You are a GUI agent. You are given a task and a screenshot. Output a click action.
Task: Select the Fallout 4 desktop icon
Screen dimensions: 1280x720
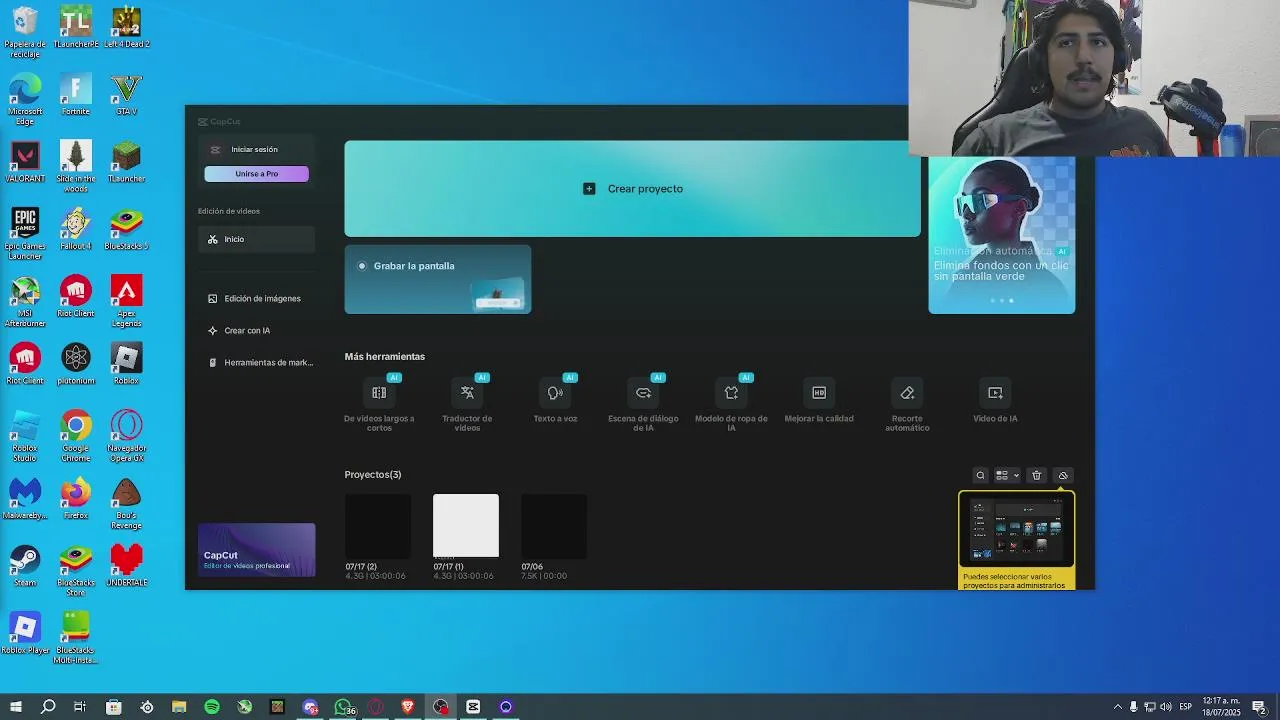76,229
